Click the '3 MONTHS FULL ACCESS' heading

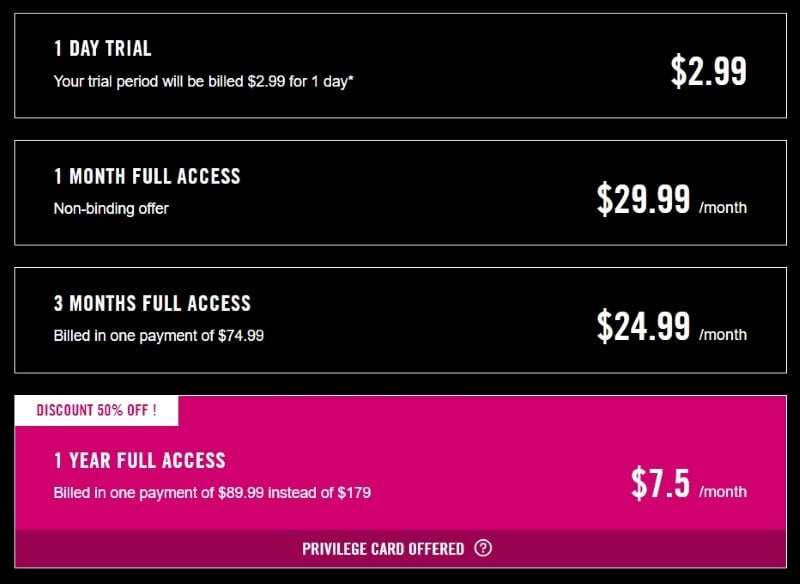pyautogui.click(x=152, y=303)
